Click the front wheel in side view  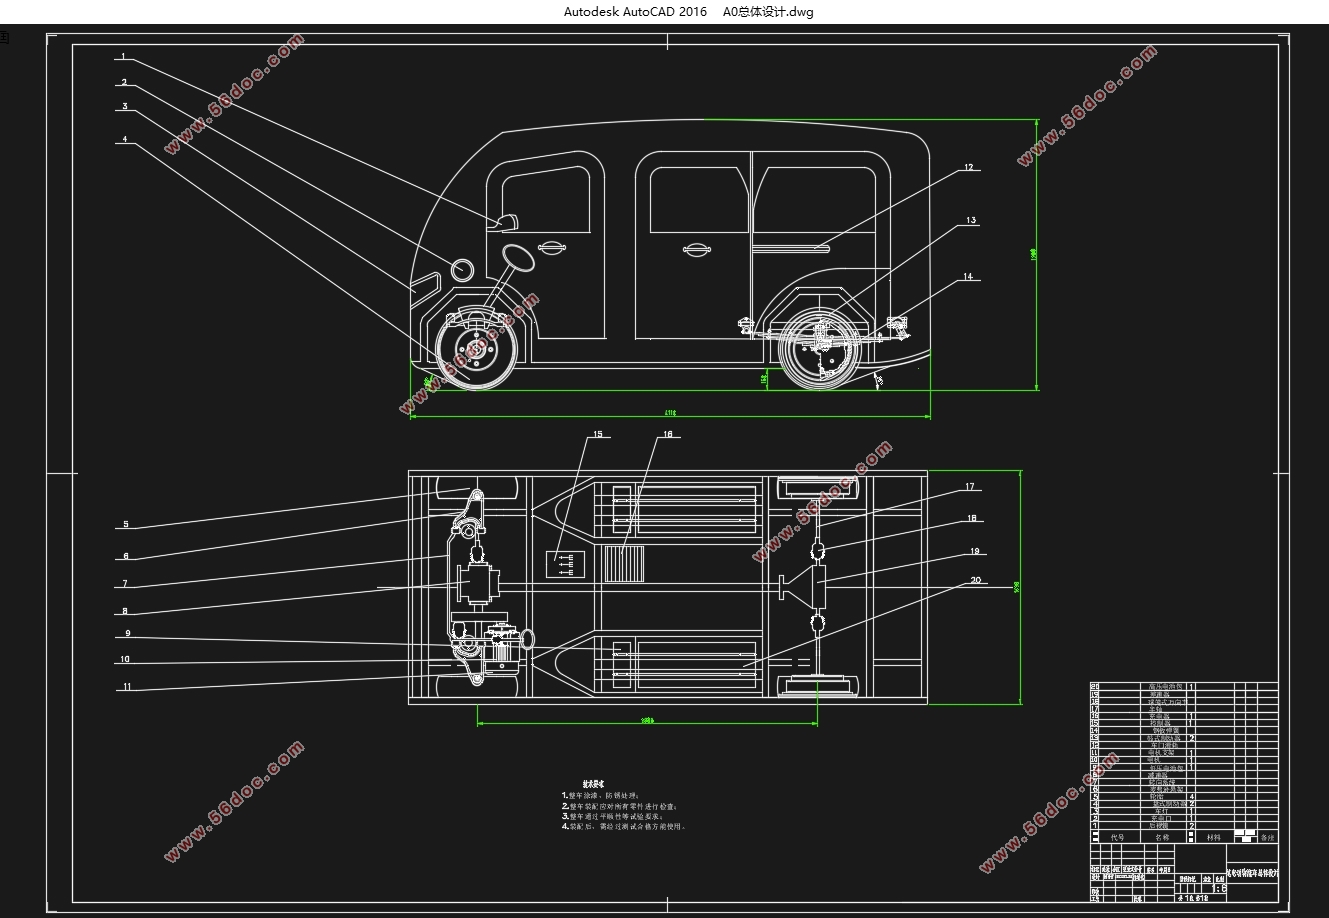point(473,349)
